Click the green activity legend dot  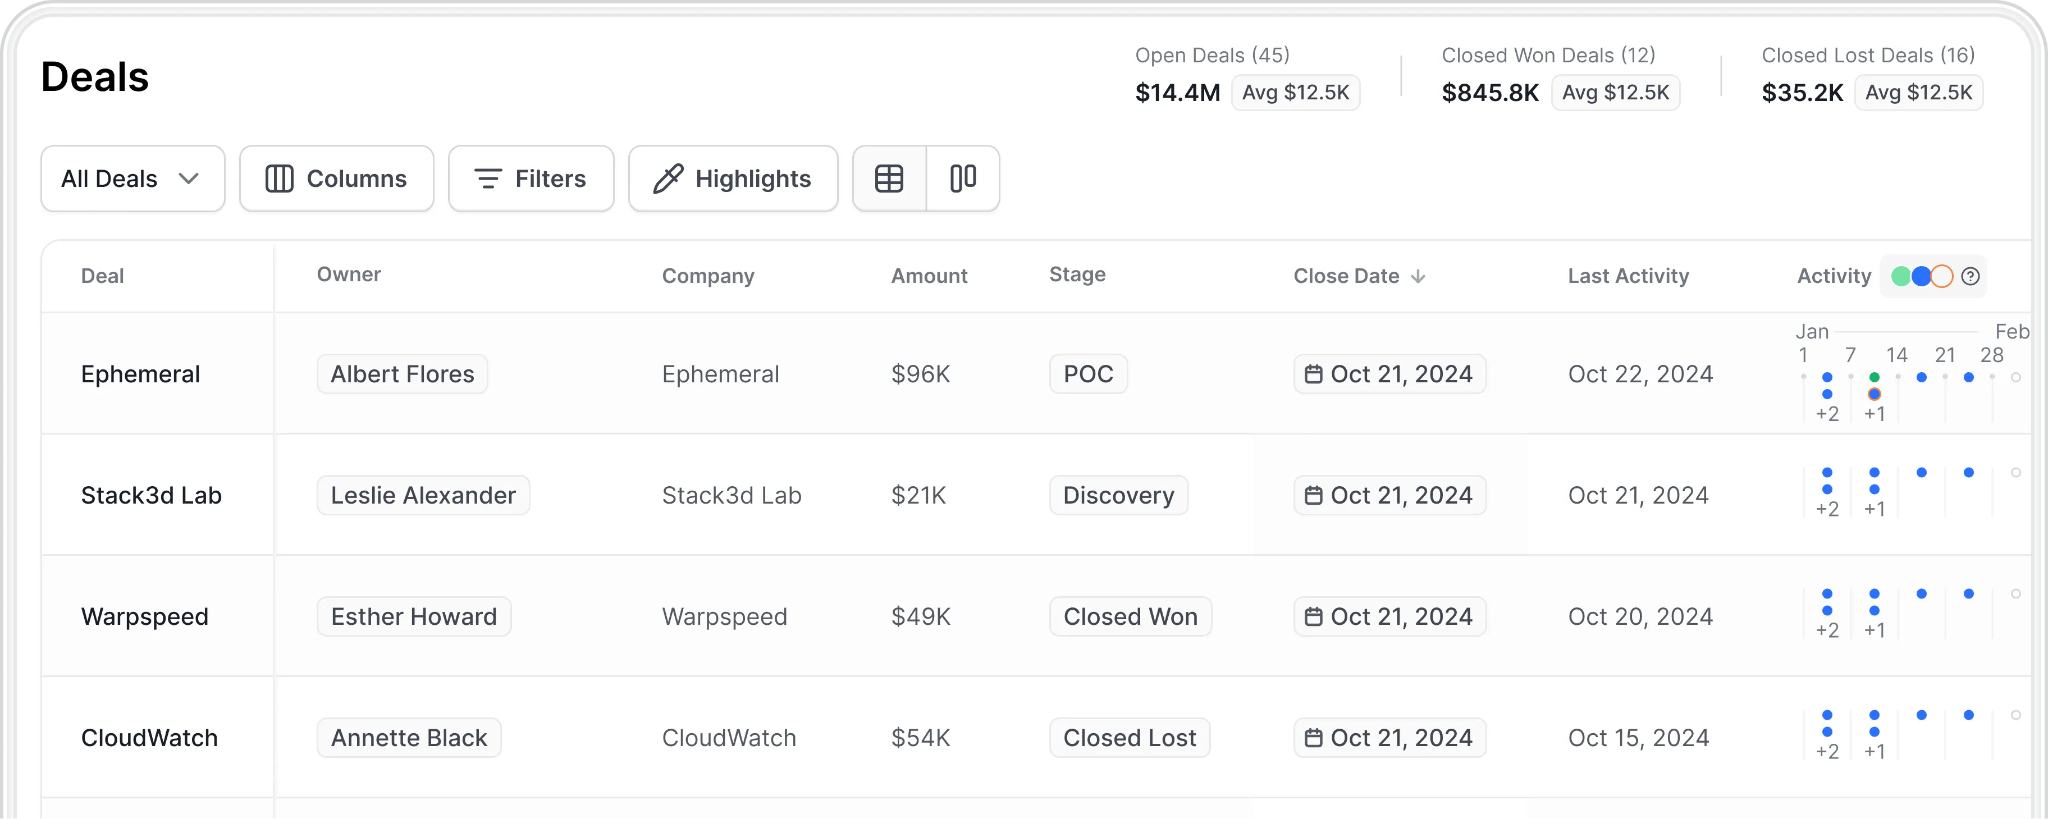click(x=1901, y=276)
